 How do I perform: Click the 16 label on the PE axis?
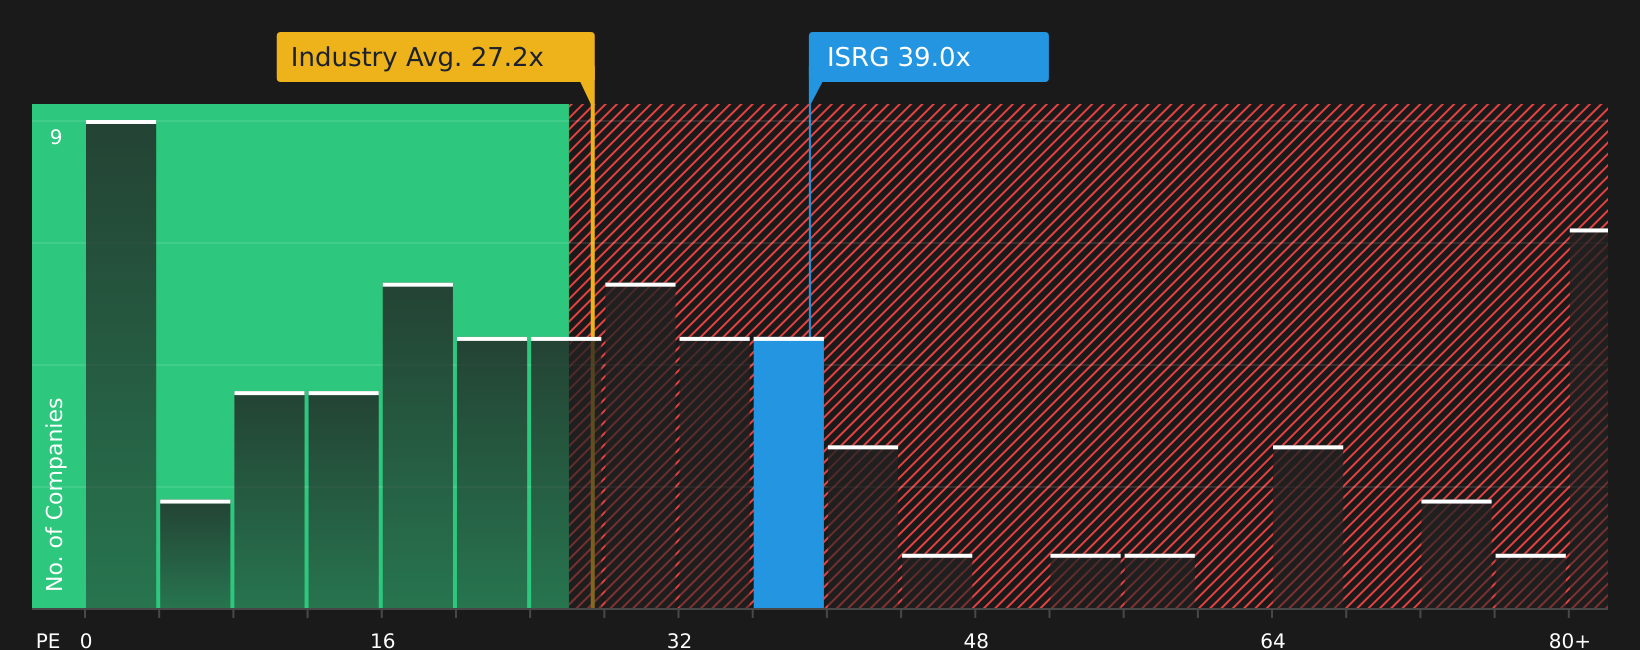tap(383, 640)
